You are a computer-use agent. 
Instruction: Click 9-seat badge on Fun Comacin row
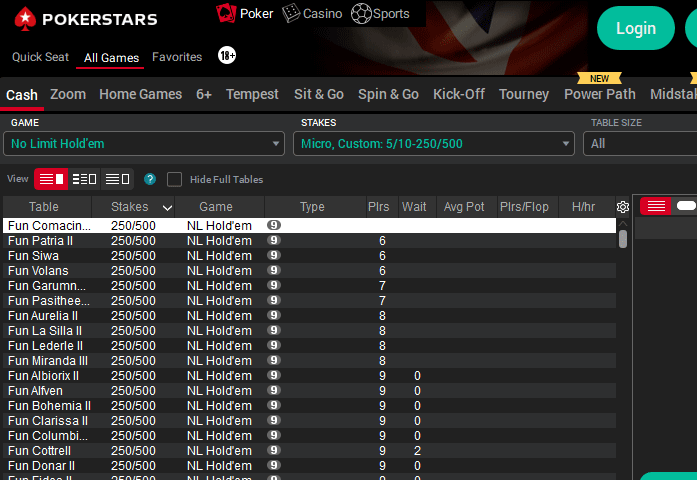pos(274,225)
